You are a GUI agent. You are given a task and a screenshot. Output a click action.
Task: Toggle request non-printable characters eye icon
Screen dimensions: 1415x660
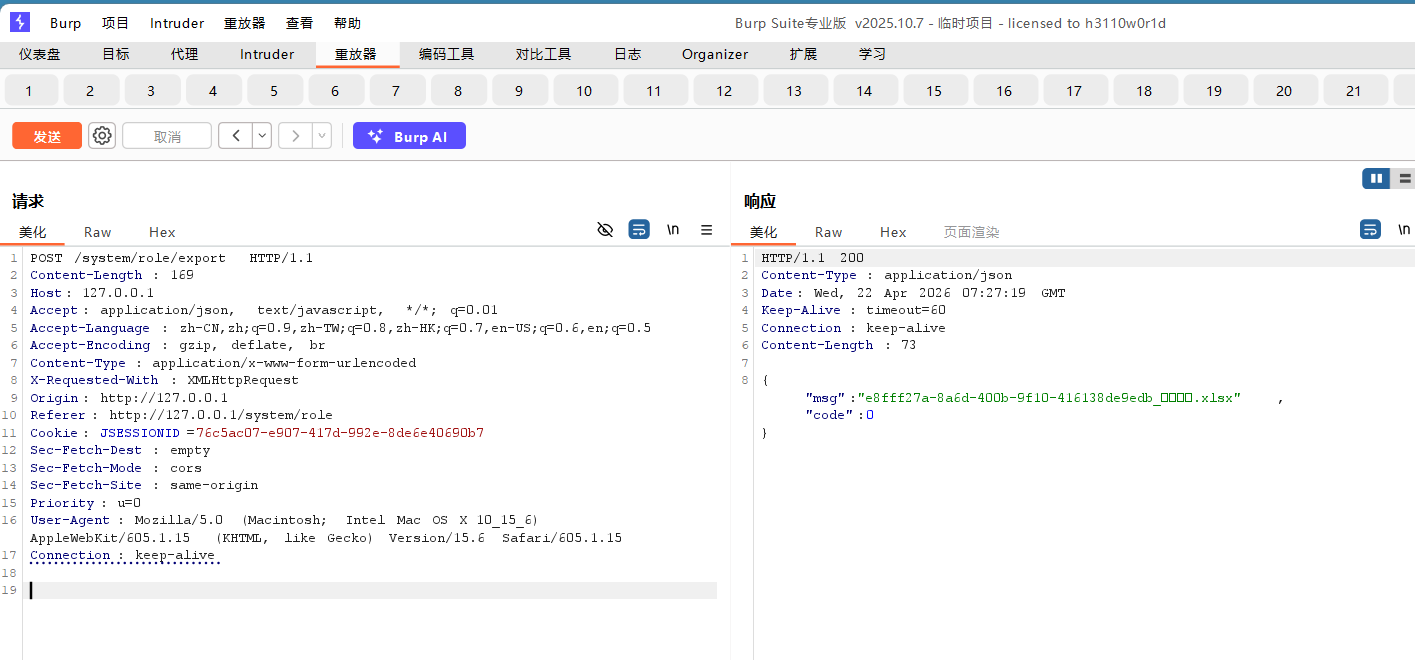click(x=605, y=230)
